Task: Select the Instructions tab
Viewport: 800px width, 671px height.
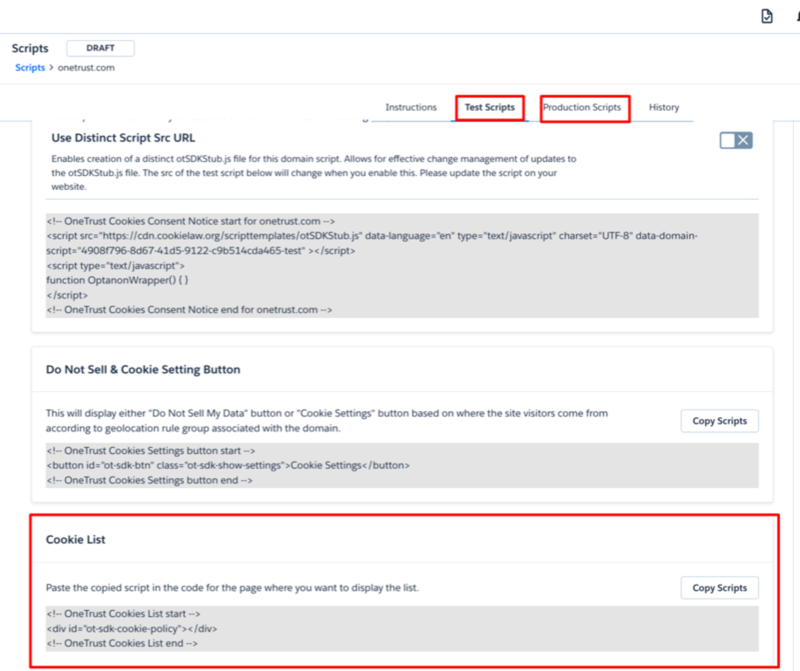Action: pos(411,107)
